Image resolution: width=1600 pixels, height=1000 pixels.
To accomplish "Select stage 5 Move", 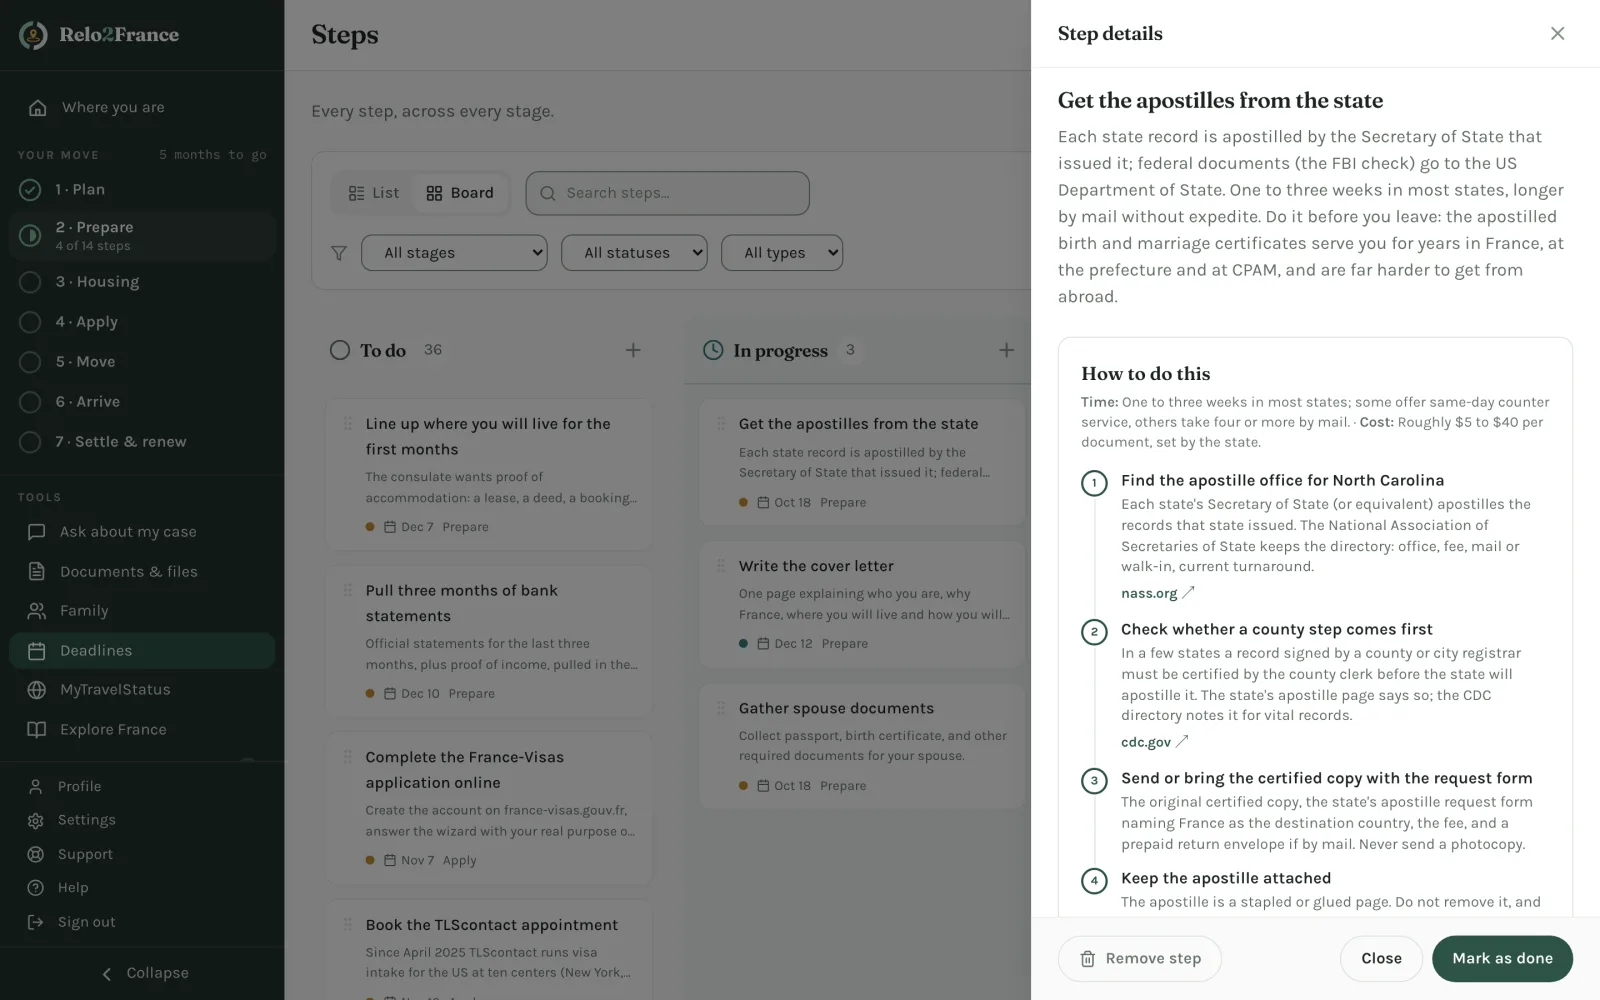I will pyautogui.click(x=142, y=362).
